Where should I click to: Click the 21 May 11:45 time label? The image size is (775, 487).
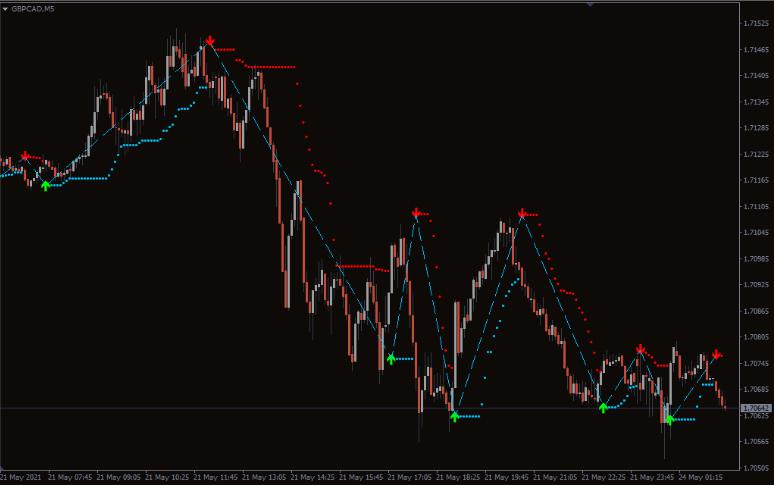215,478
